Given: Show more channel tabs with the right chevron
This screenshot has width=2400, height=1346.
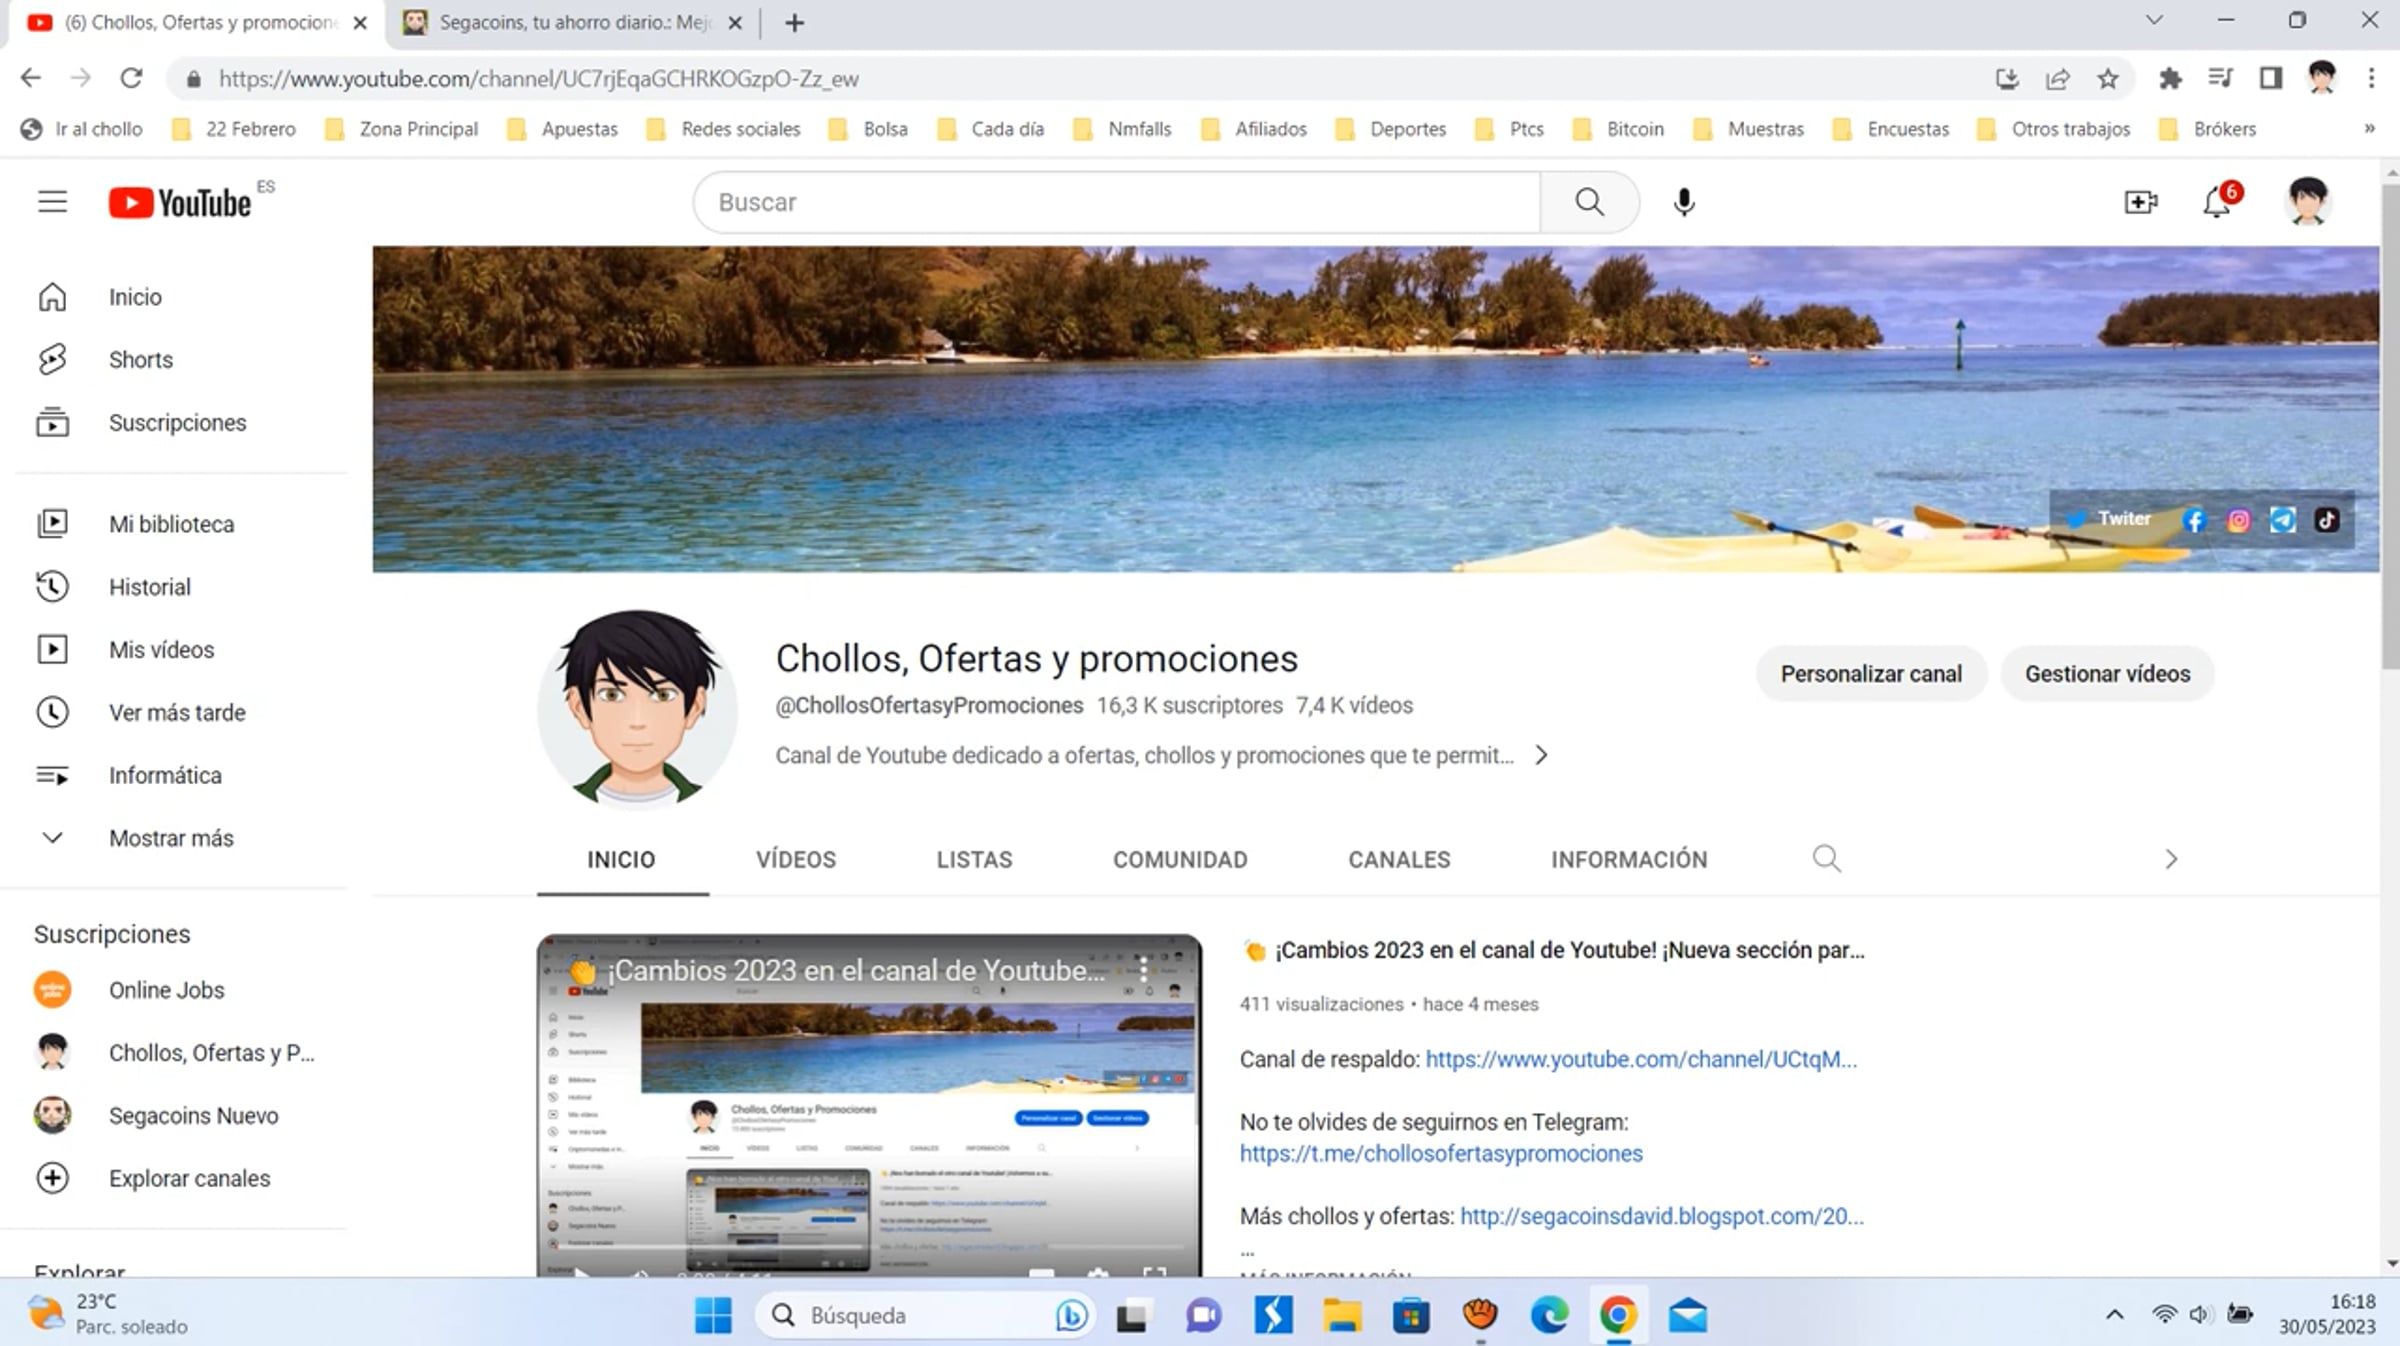Looking at the screenshot, I should coord(2171,859).
